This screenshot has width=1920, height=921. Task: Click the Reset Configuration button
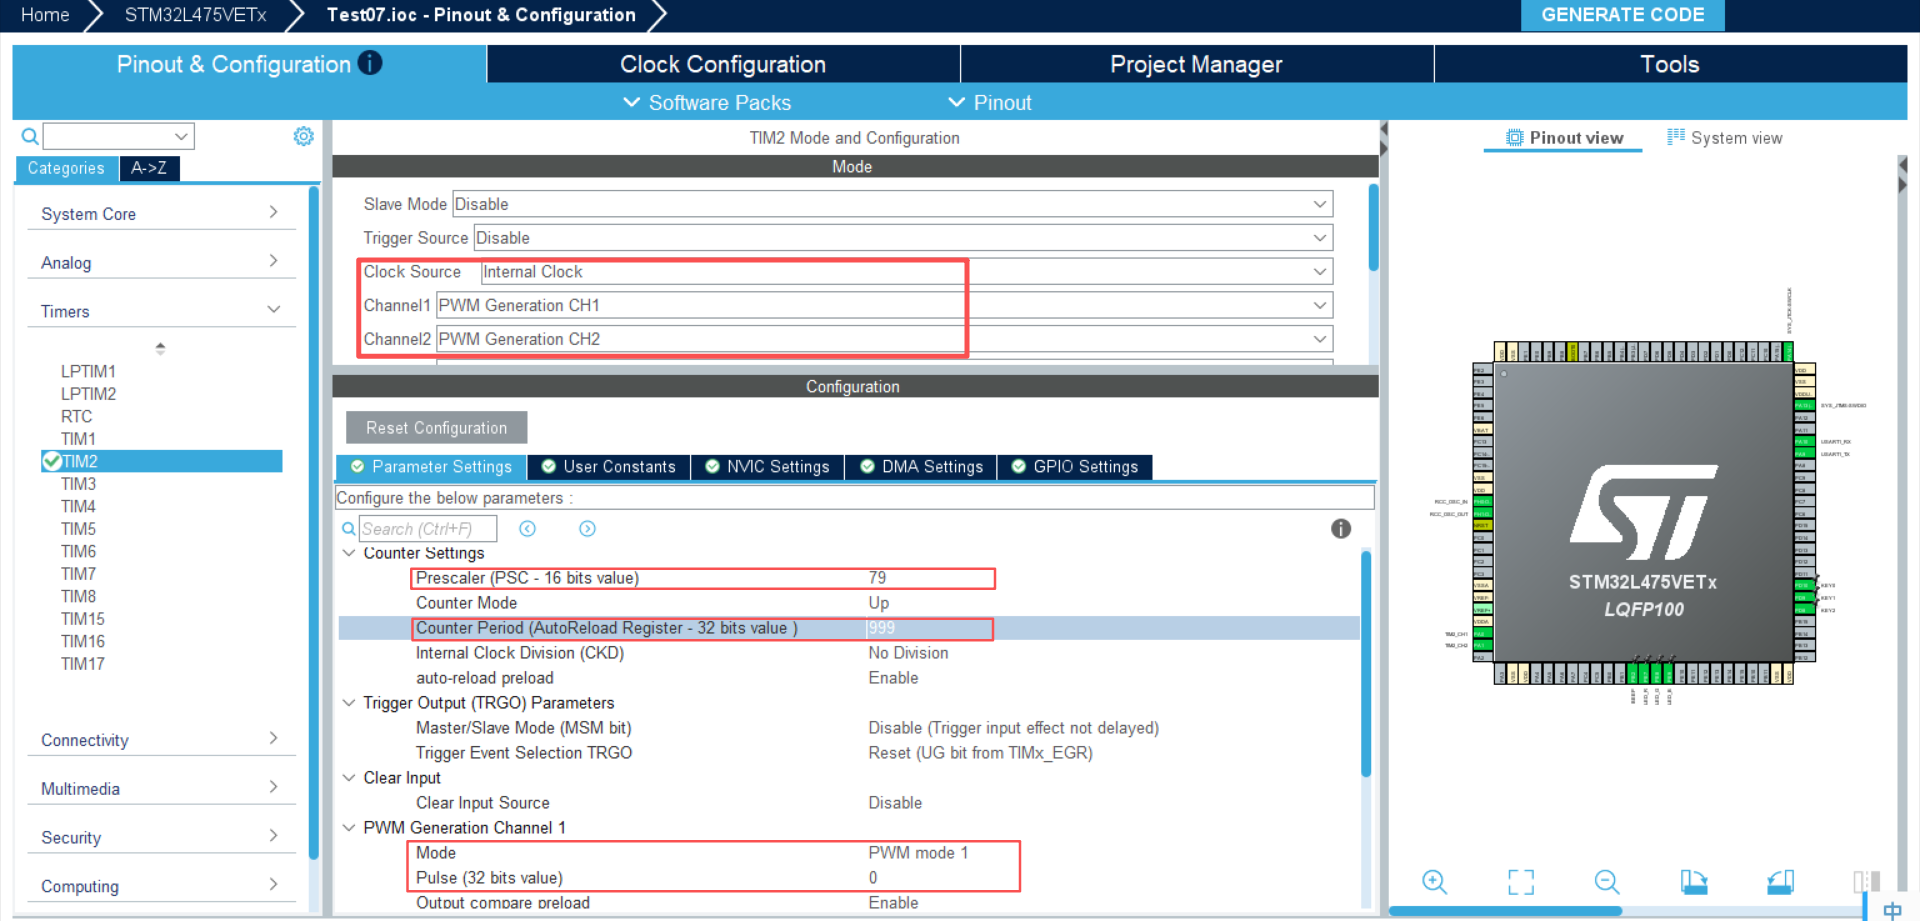point(436,427)
